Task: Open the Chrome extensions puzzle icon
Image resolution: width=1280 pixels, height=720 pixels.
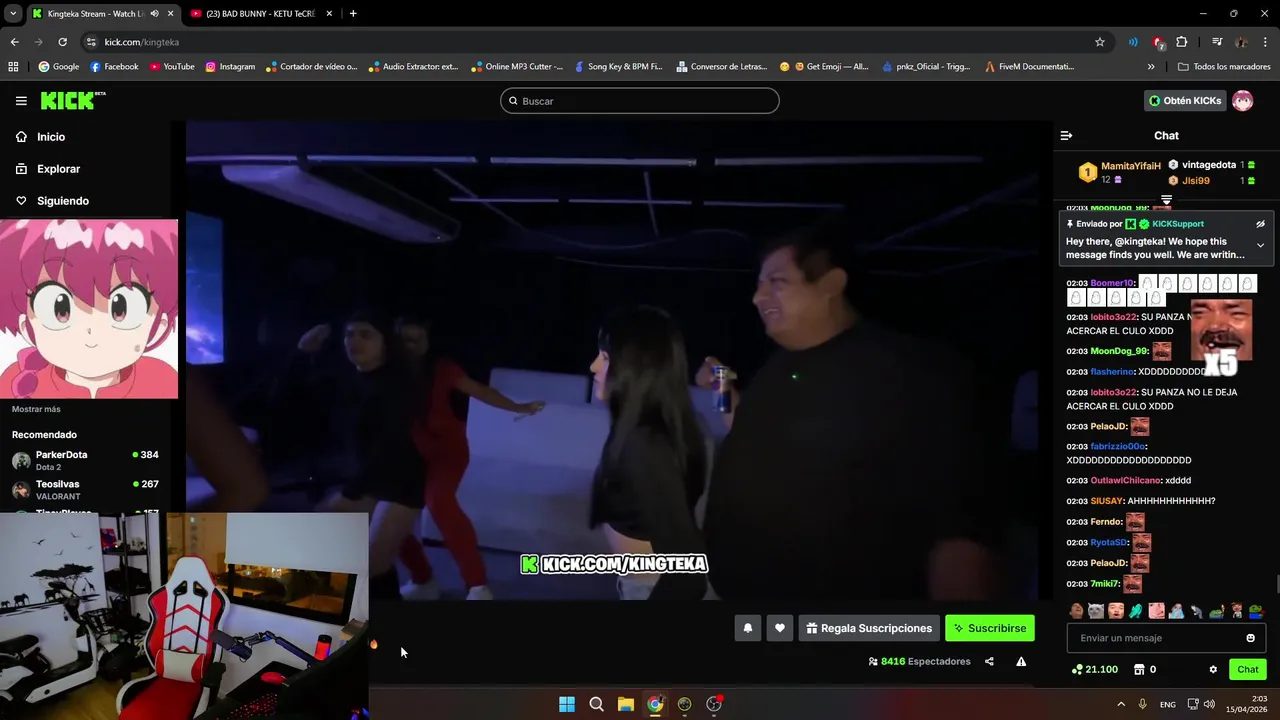Action: pos(1182,42)
